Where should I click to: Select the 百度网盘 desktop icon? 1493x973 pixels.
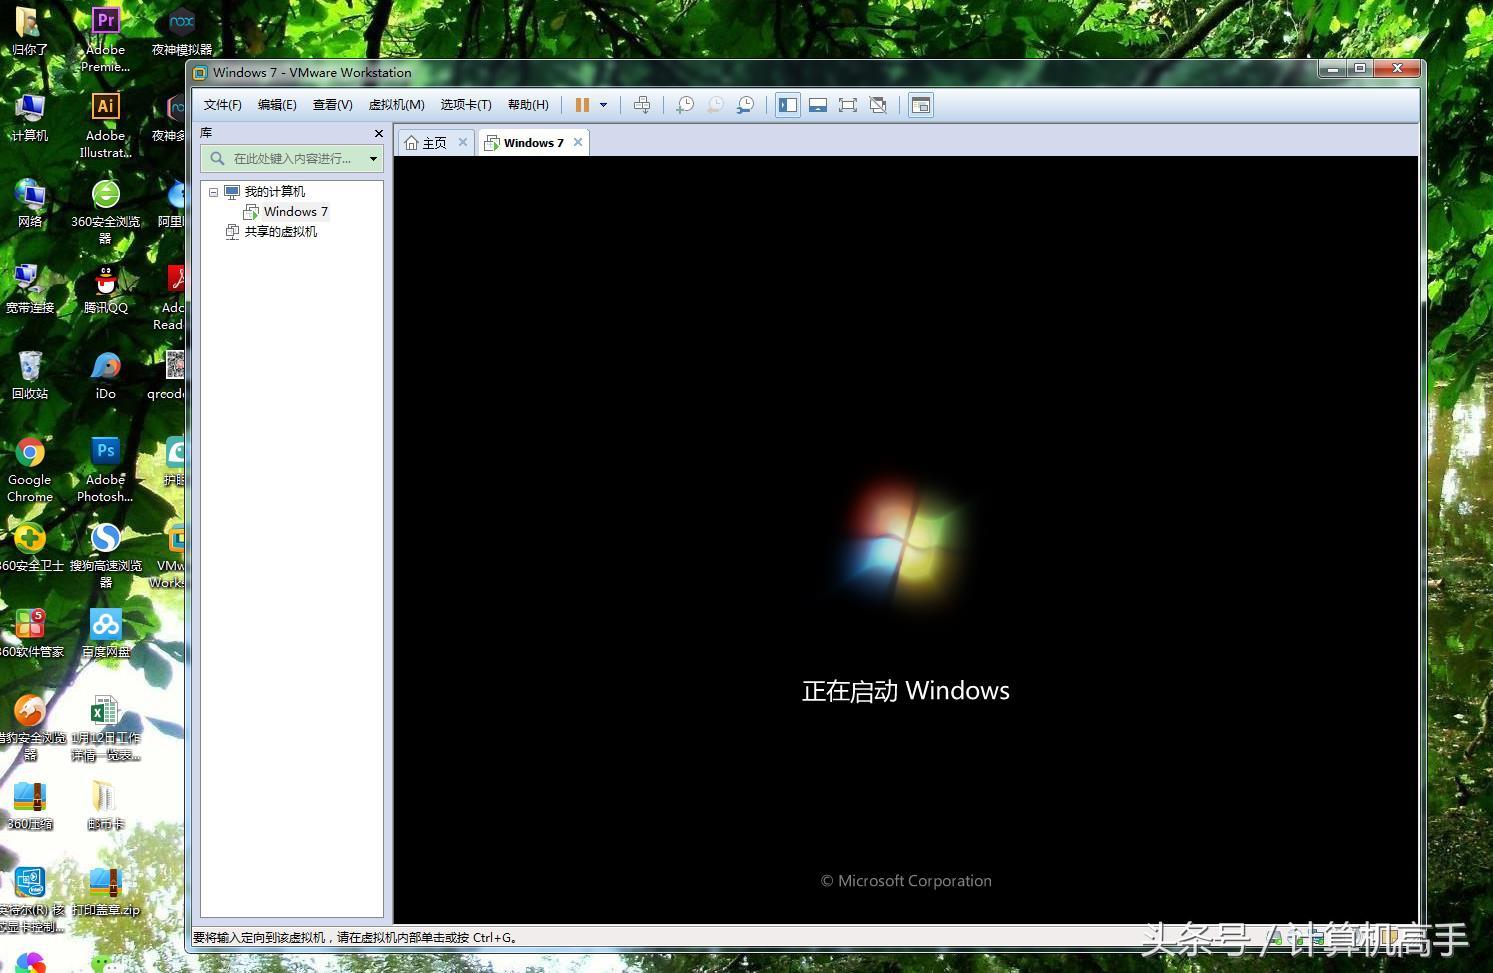tap(105, 632)
